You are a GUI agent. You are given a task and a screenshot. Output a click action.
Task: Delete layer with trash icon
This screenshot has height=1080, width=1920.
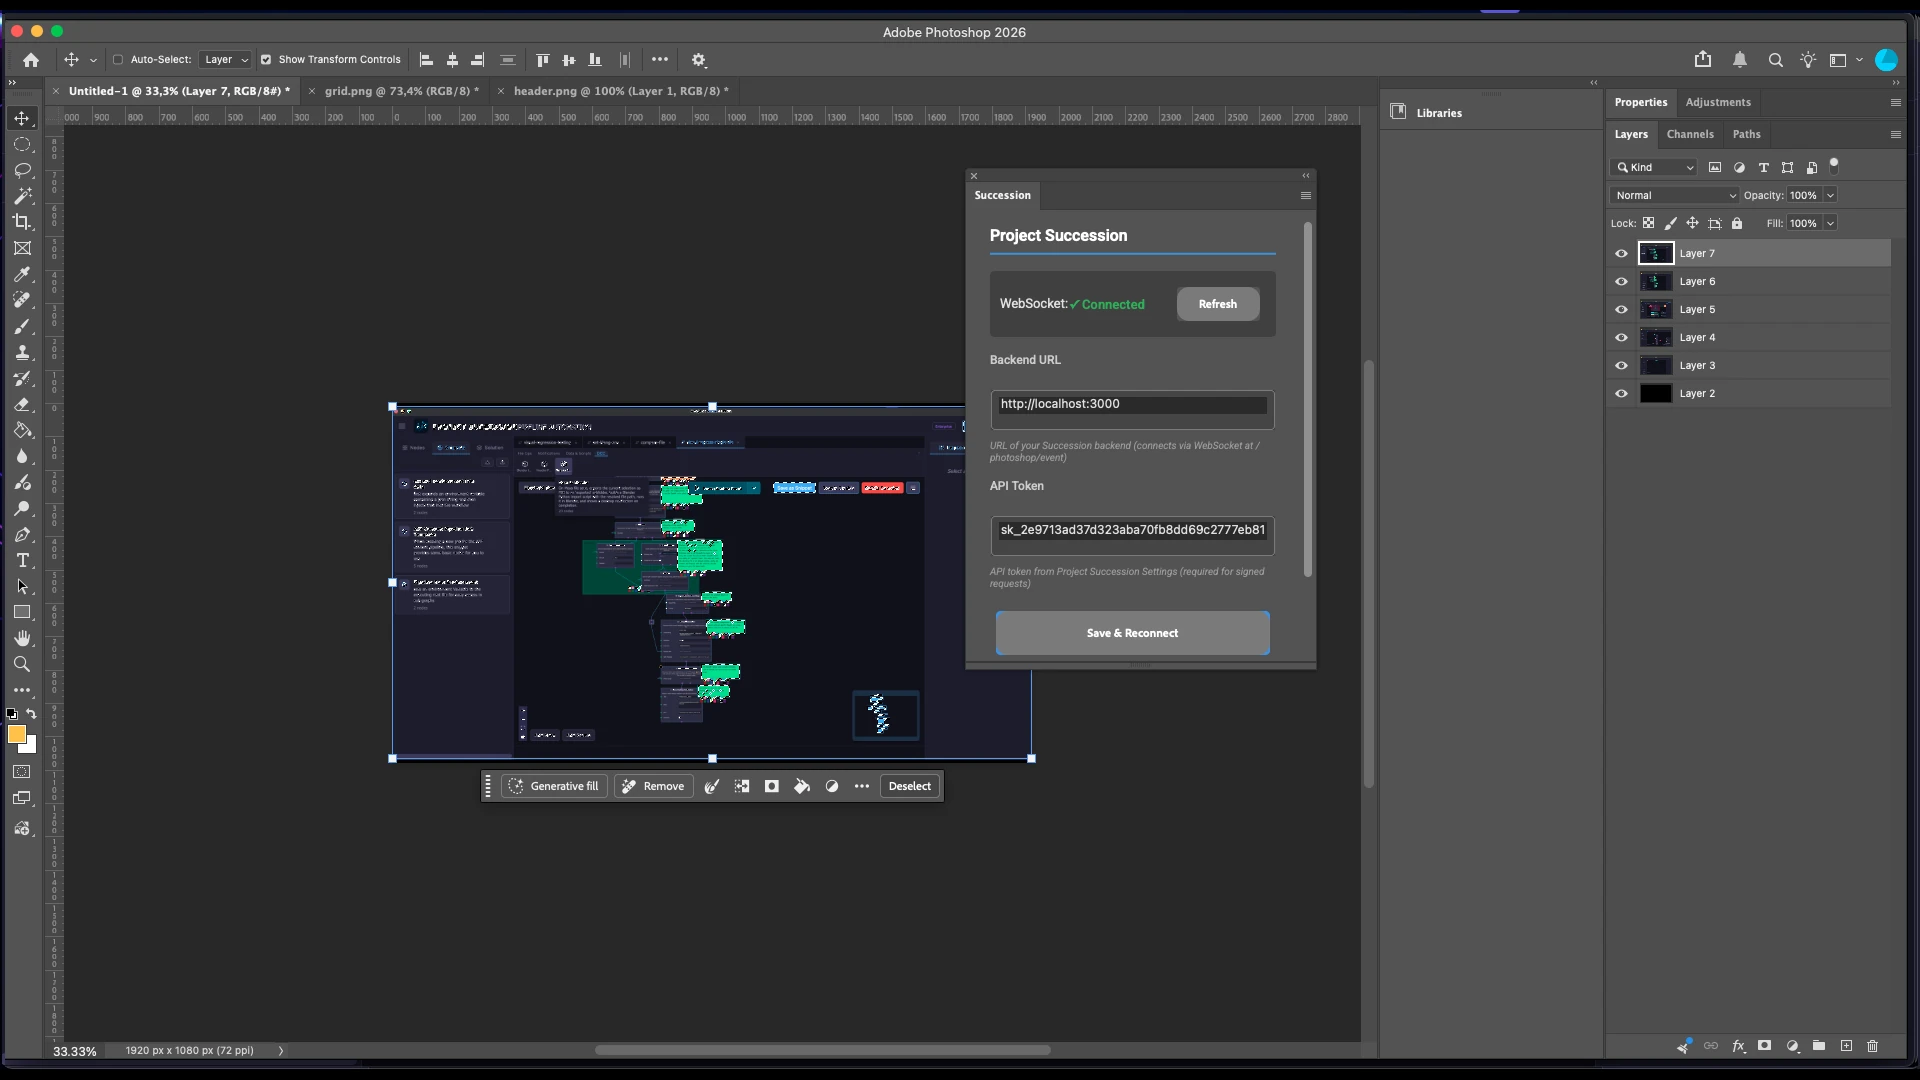[1873, 1046]
